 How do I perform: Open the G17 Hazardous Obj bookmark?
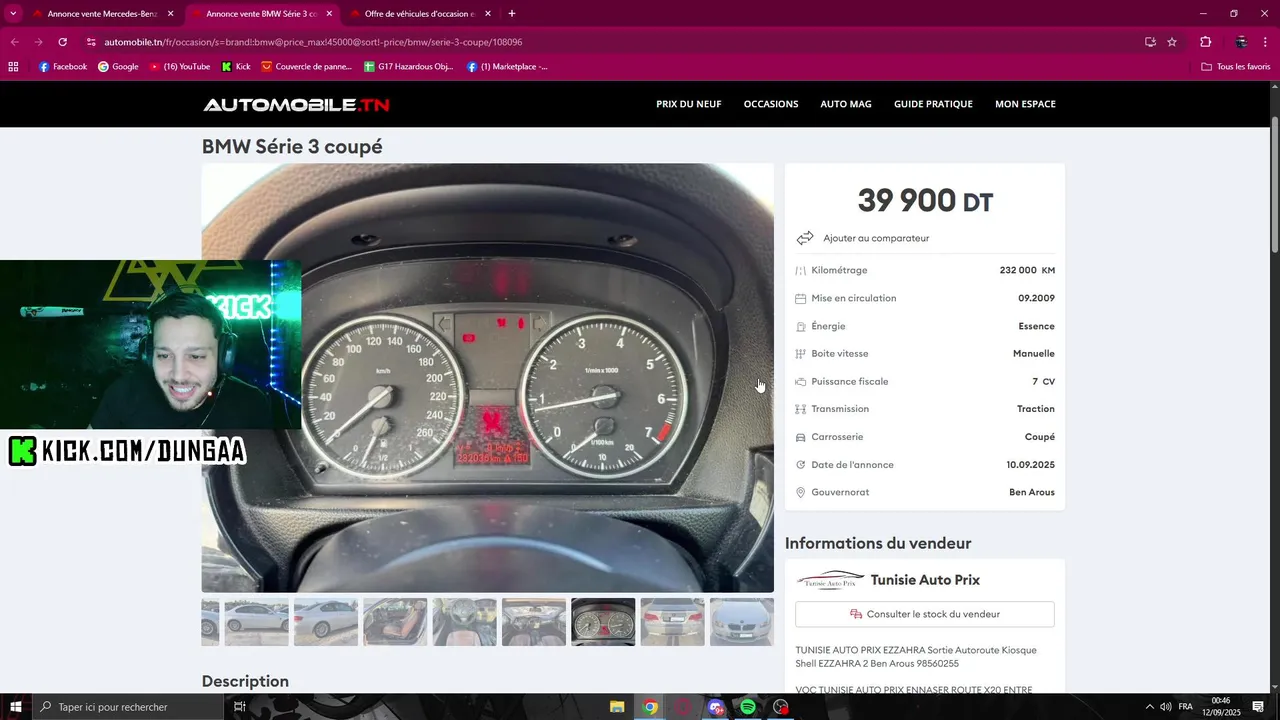tap(409, 67)
